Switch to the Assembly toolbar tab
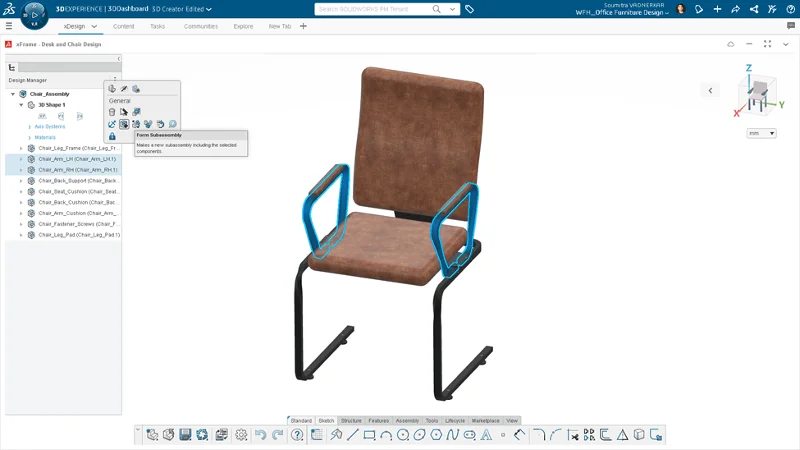Screen dimensions: 800x450 [407, 421]
